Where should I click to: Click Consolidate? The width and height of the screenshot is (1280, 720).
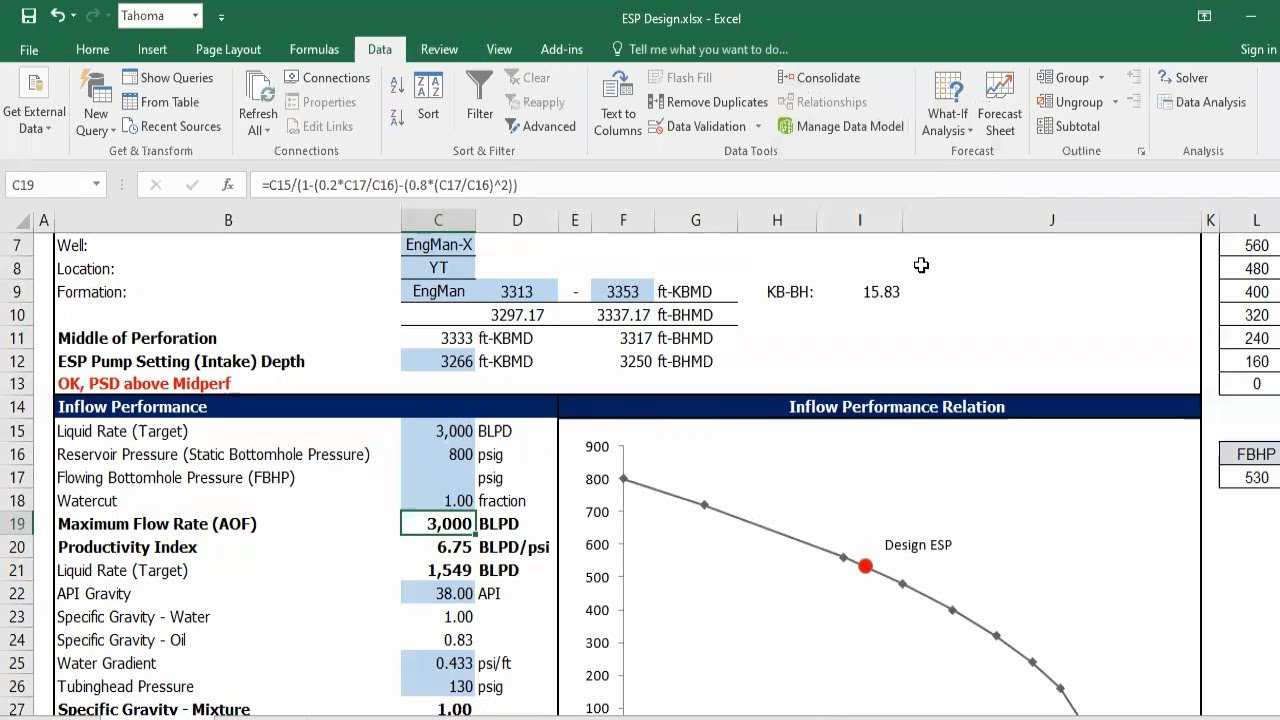[818, 78]
